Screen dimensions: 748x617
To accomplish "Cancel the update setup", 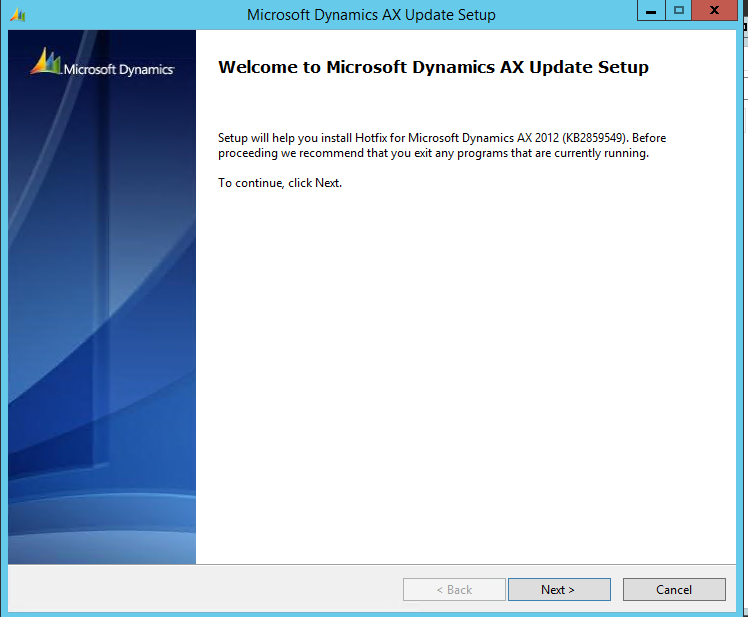I will (674, 589).
